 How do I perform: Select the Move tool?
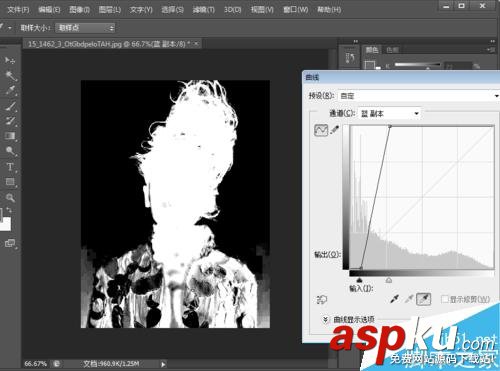tap(10, 60)
